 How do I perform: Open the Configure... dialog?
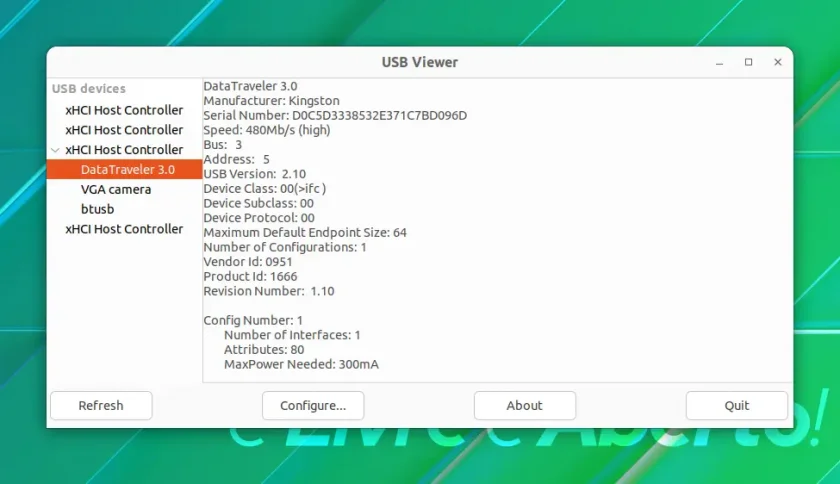pos(313,405)
